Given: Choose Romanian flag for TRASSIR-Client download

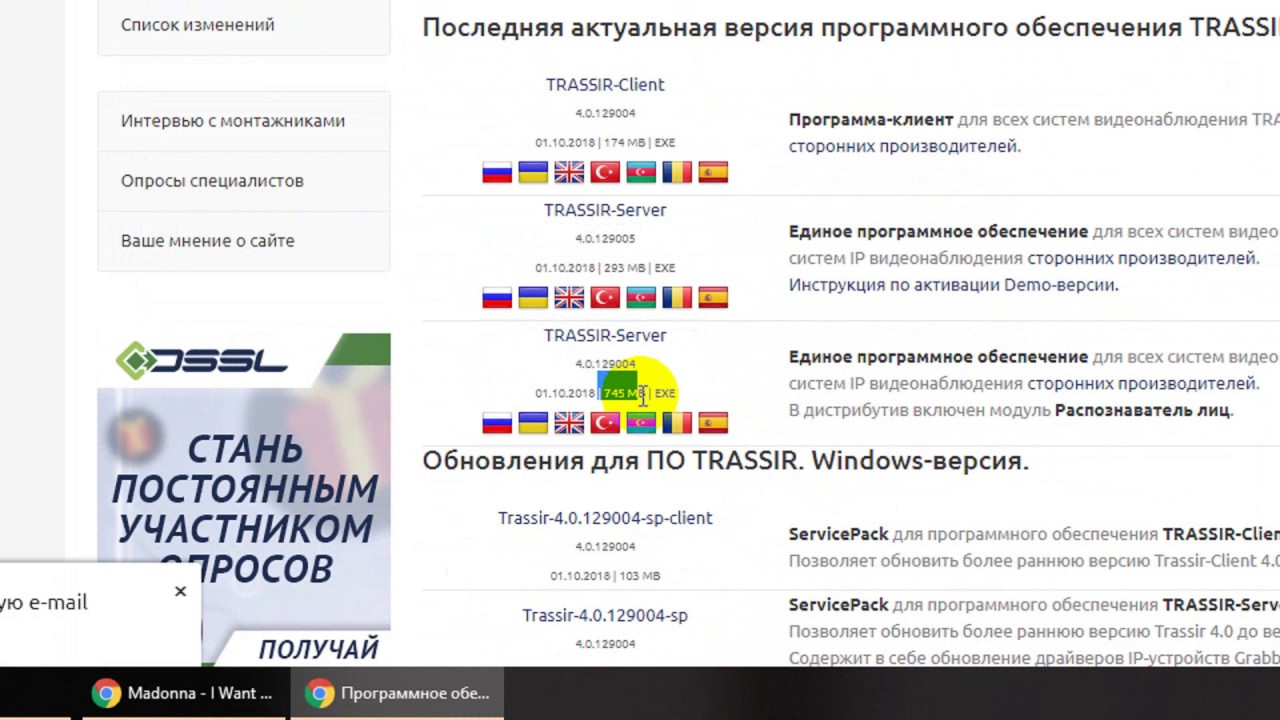Looking at the screenshot, I should click(x=677, y=172).
